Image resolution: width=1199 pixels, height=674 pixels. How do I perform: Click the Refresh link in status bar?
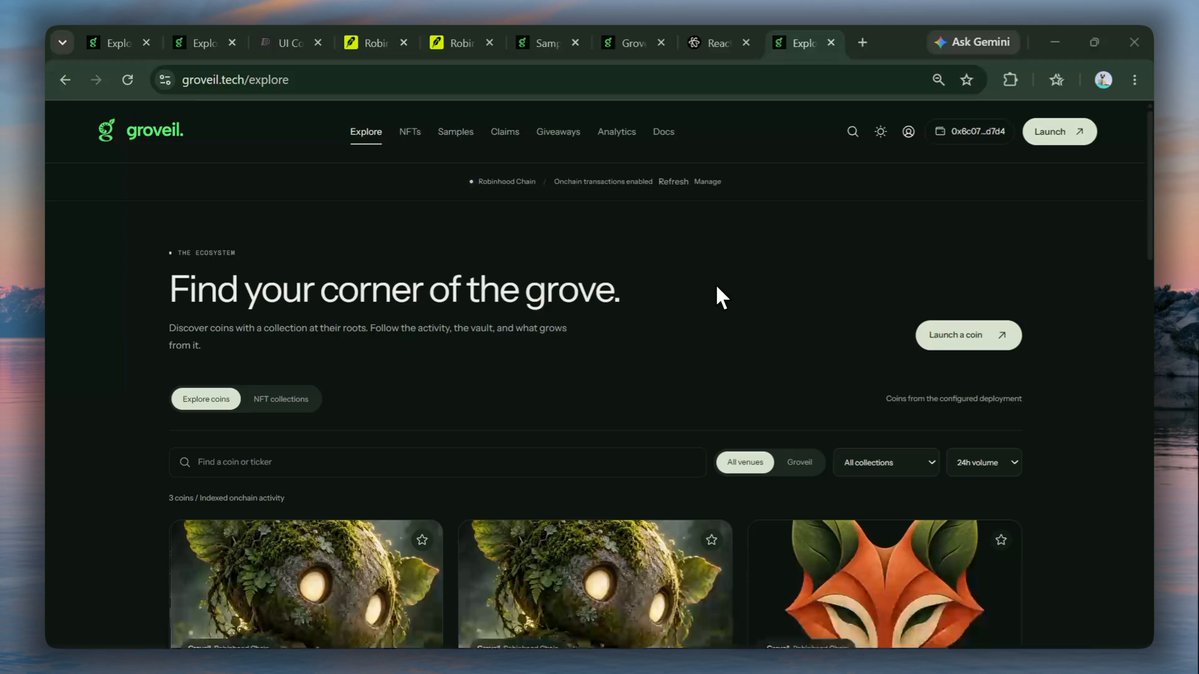(673, 181)
